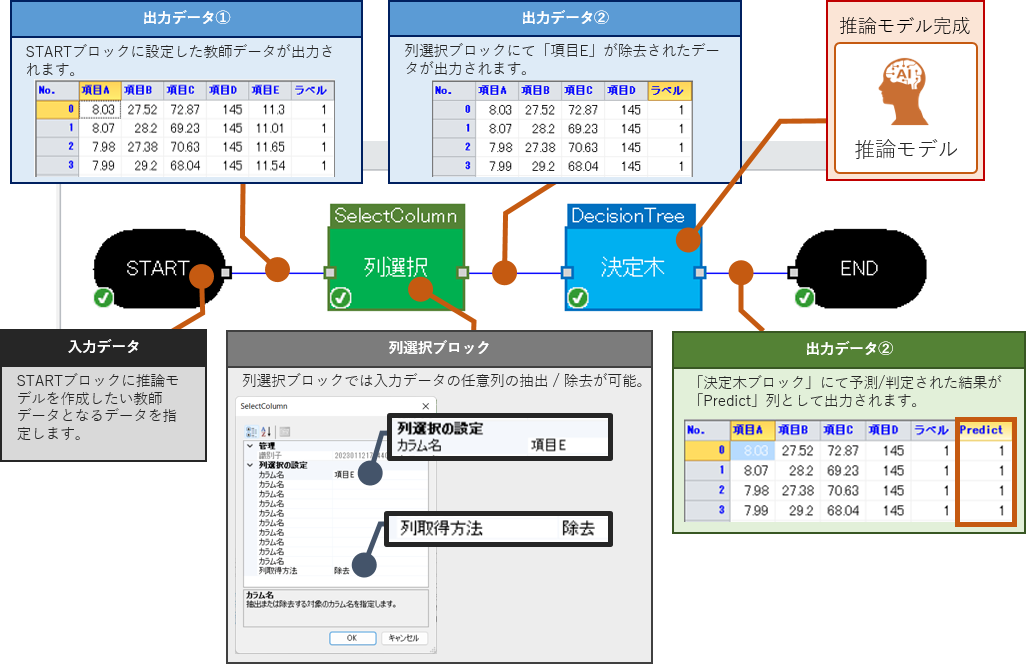
Task: Click the green check mark on 決定木 block
Action: [578, 298]
